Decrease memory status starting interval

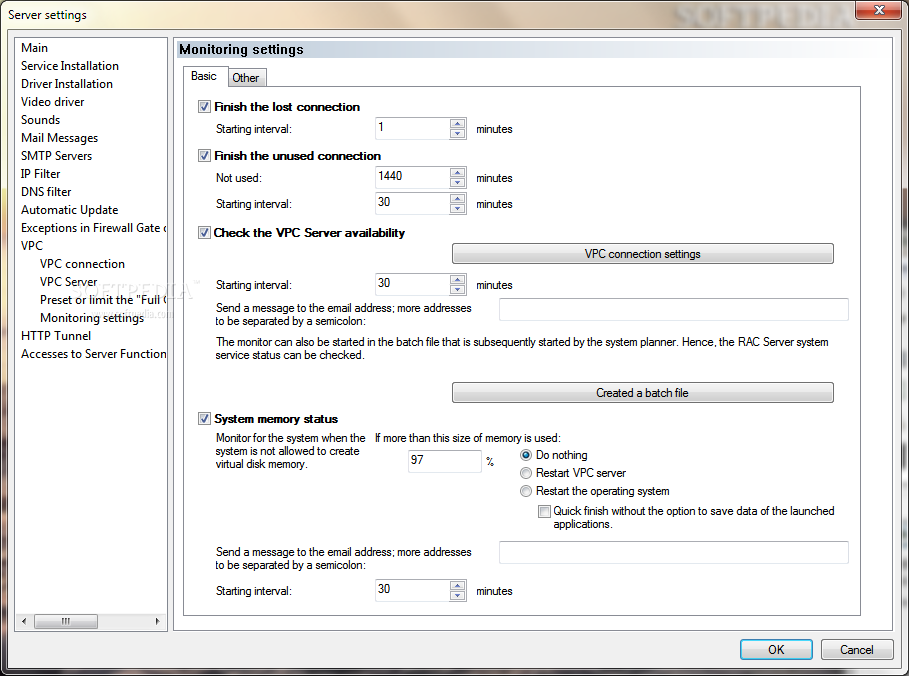[457, 595]
